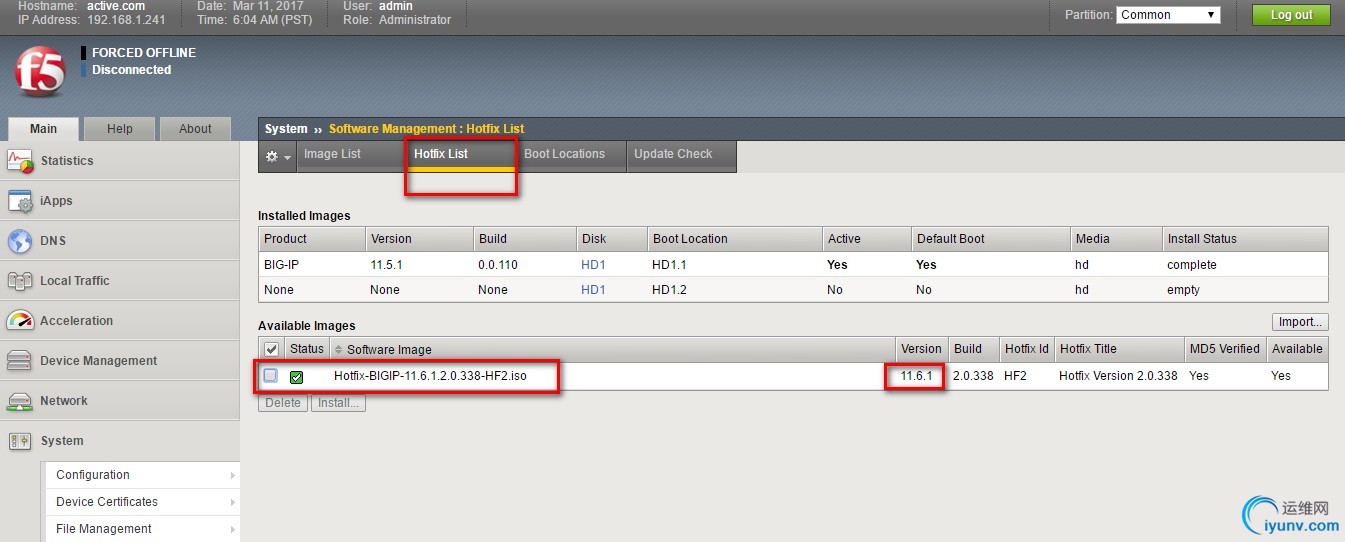
Task: Click the Install... button
Action: coord(338,403)
